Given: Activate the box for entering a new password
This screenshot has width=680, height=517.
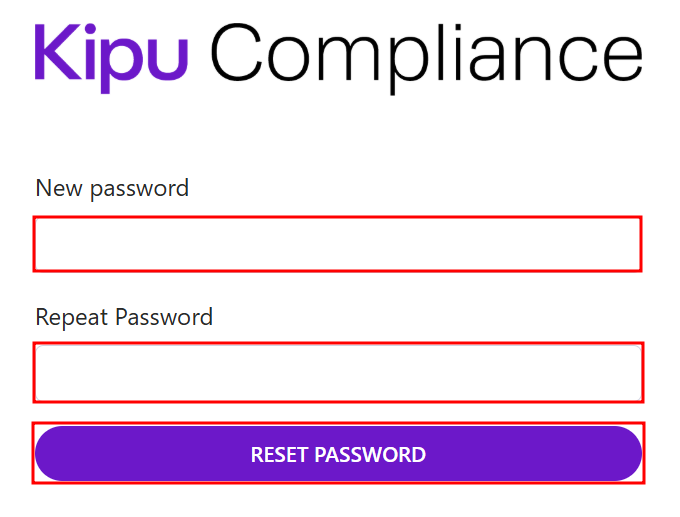Looking at the screenshot, I should 337,244.
